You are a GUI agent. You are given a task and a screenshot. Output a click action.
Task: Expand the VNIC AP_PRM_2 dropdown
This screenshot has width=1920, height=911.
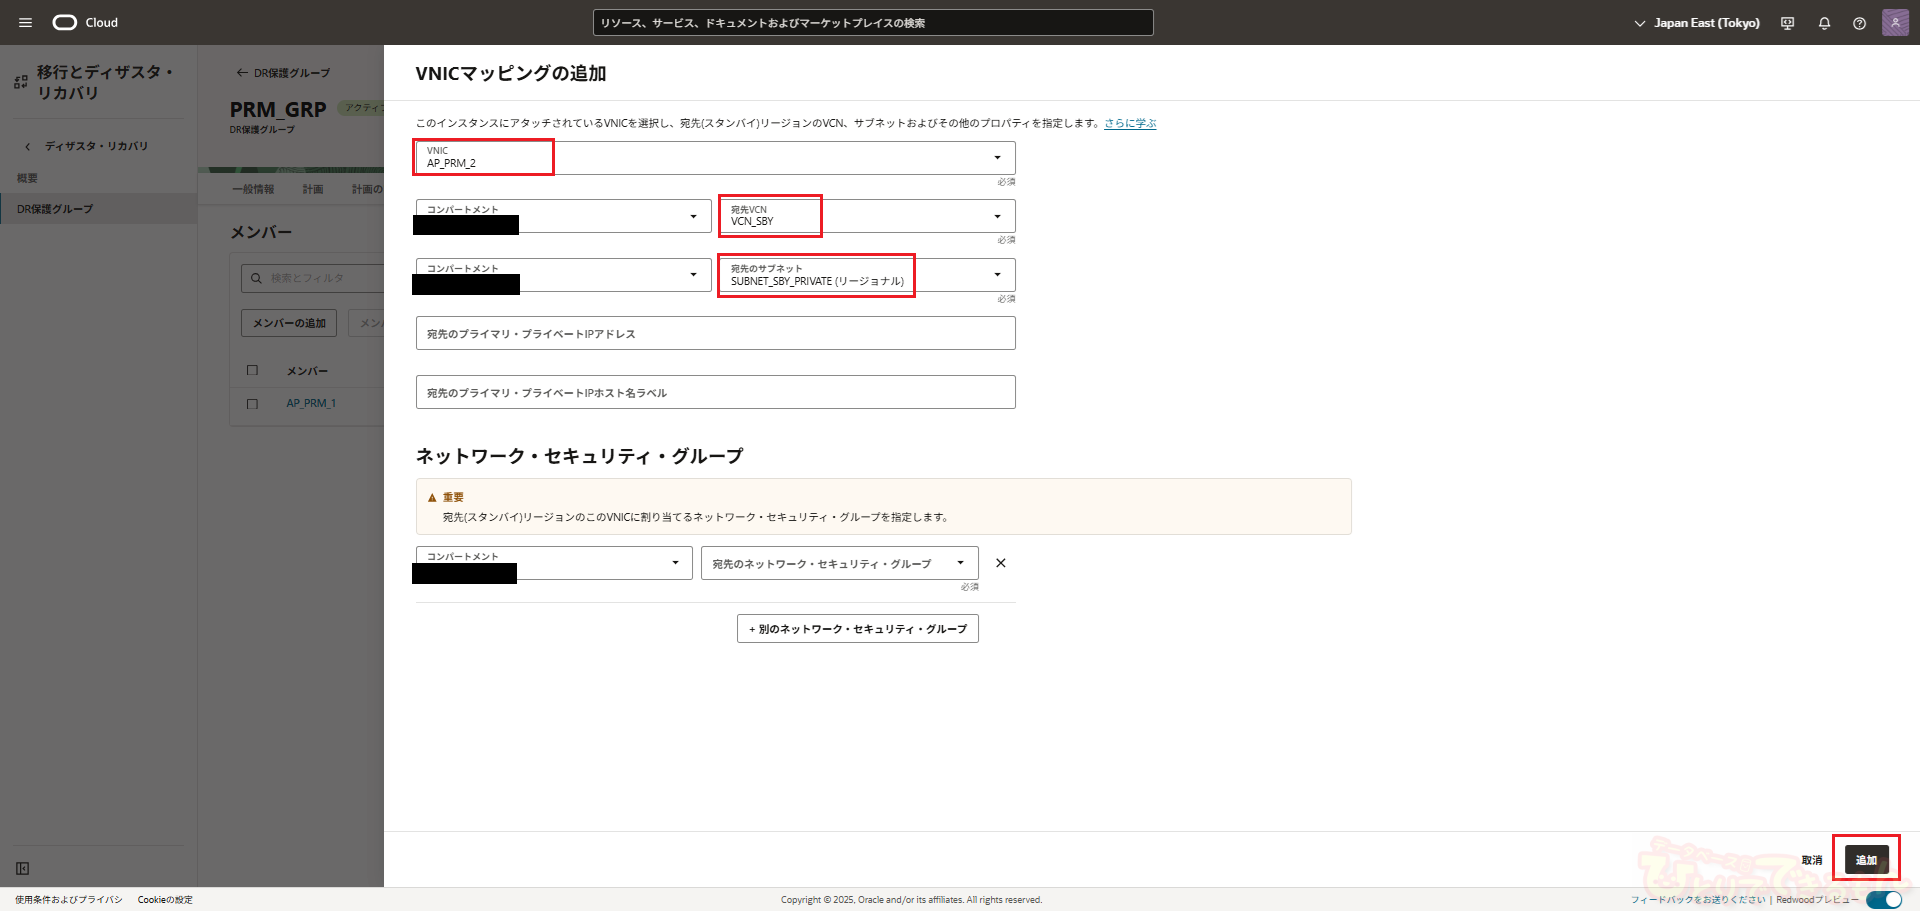coord(996,158)
